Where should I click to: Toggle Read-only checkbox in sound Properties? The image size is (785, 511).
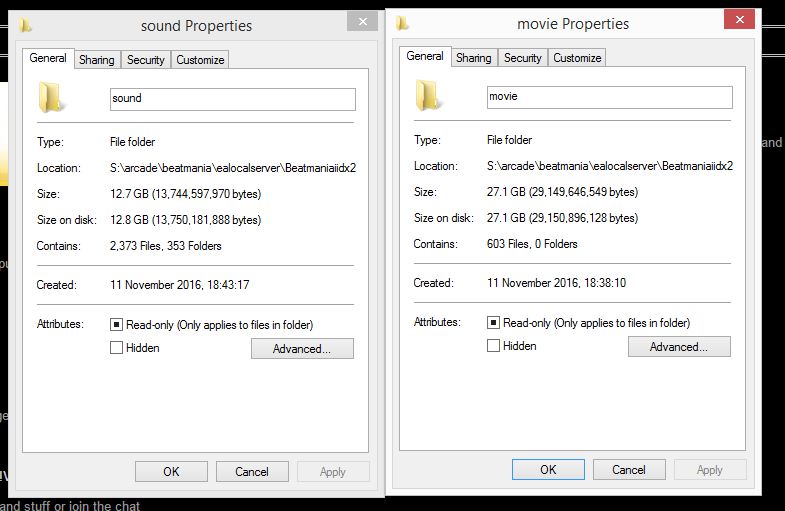click(x=116, y=325)
